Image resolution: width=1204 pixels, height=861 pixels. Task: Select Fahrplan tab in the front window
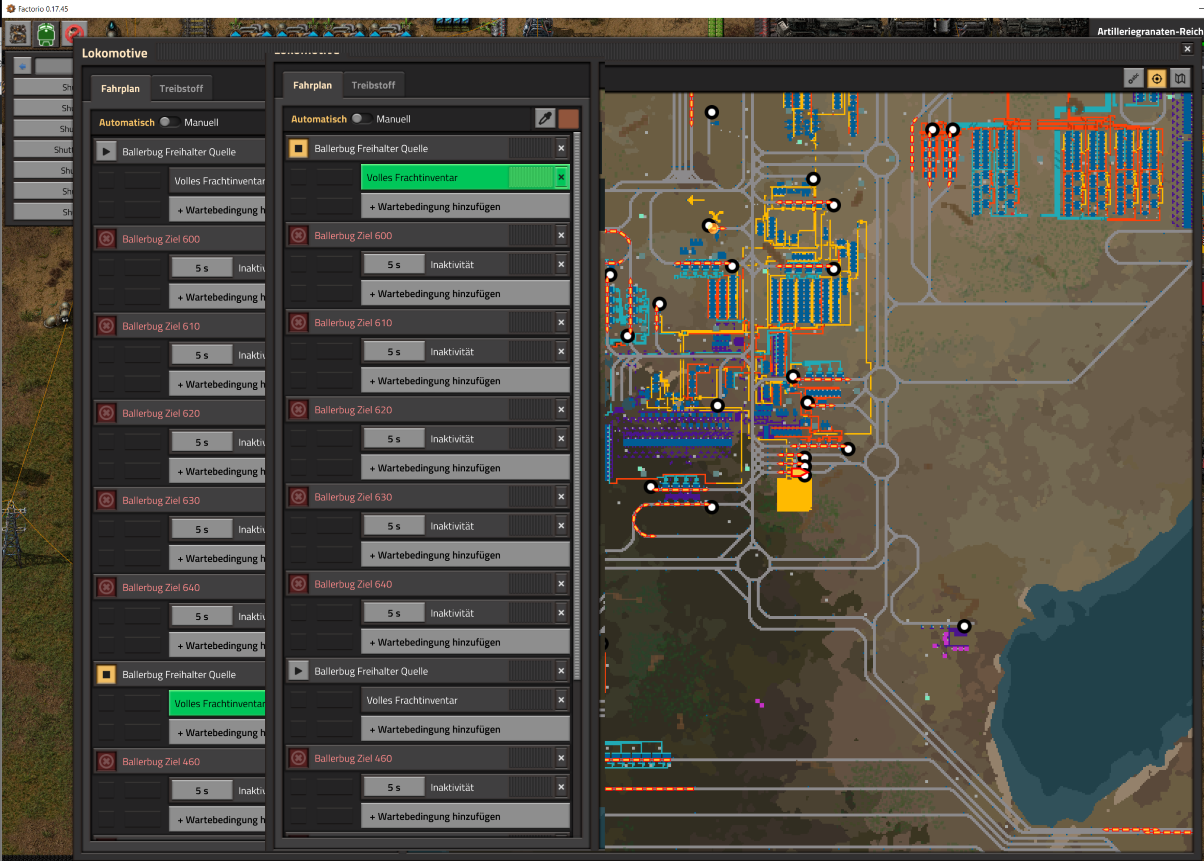[313, 85]
